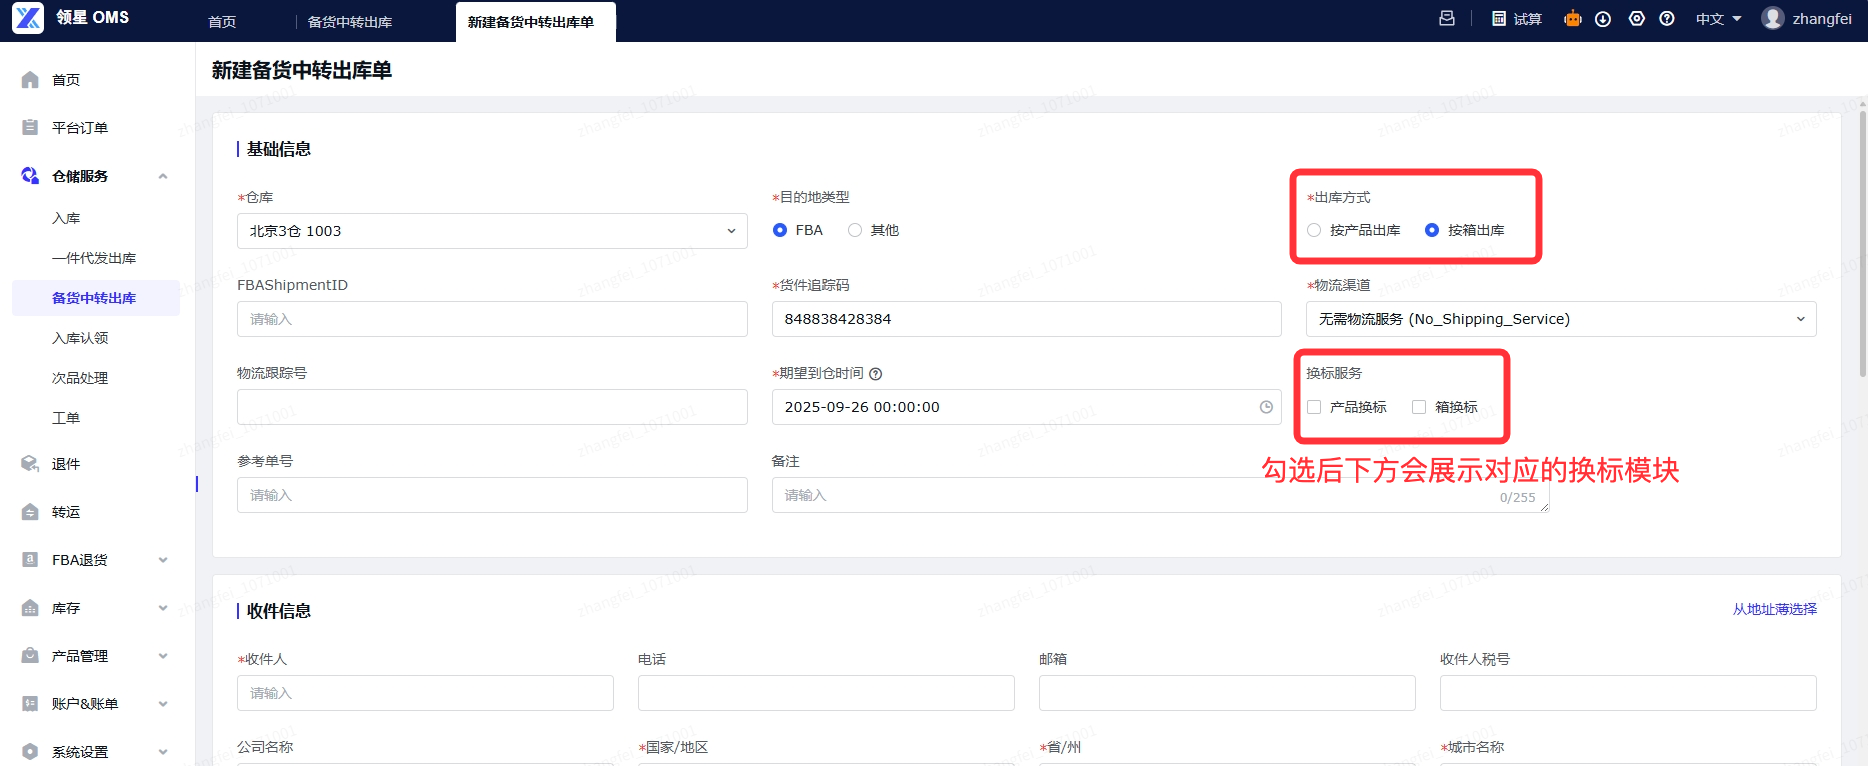Open the inbox icon in top bar

pos(1447,19)
